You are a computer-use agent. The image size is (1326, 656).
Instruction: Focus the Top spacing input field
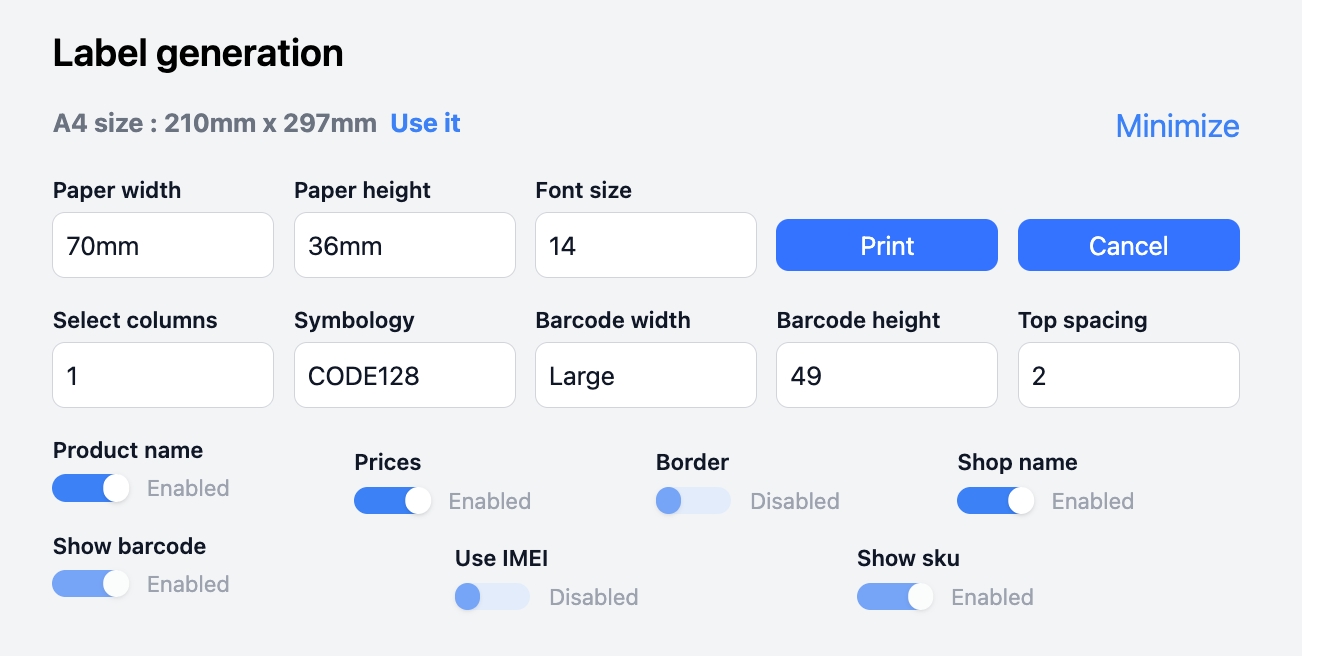tap(1128, 376)
